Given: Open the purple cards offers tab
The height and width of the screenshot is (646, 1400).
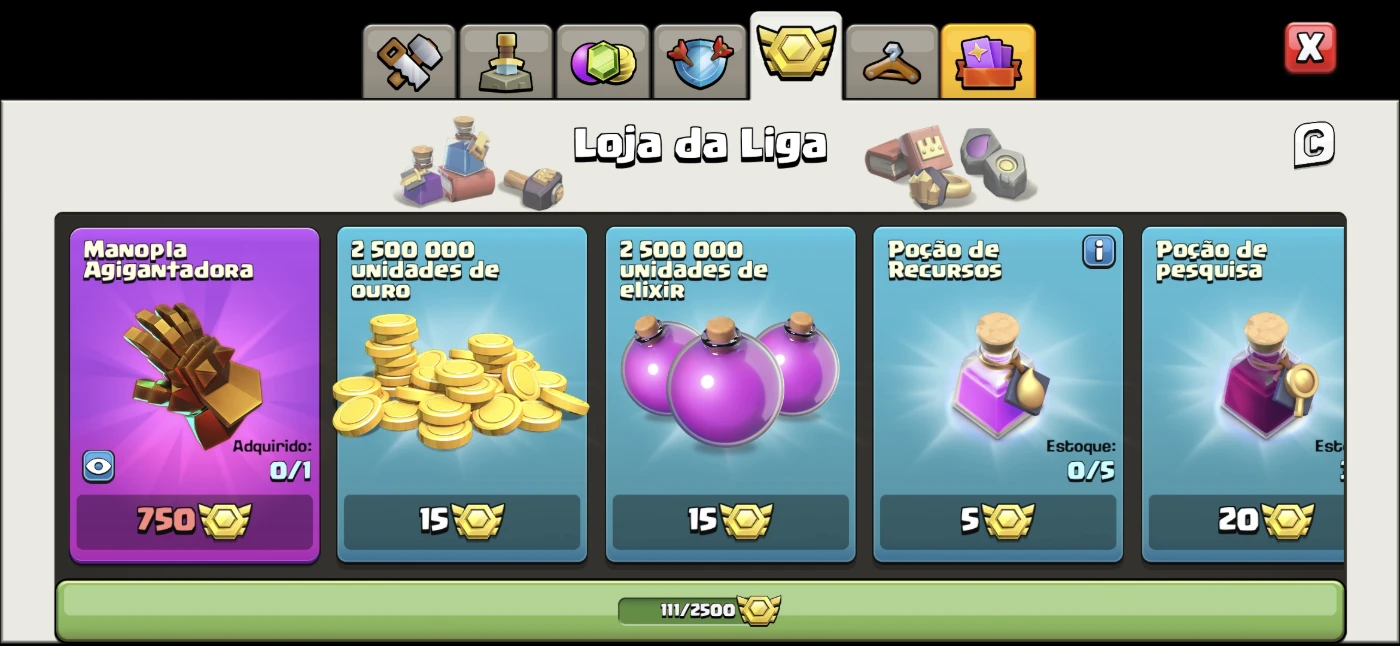Looking at the screenshot, I should coord(988,62).
